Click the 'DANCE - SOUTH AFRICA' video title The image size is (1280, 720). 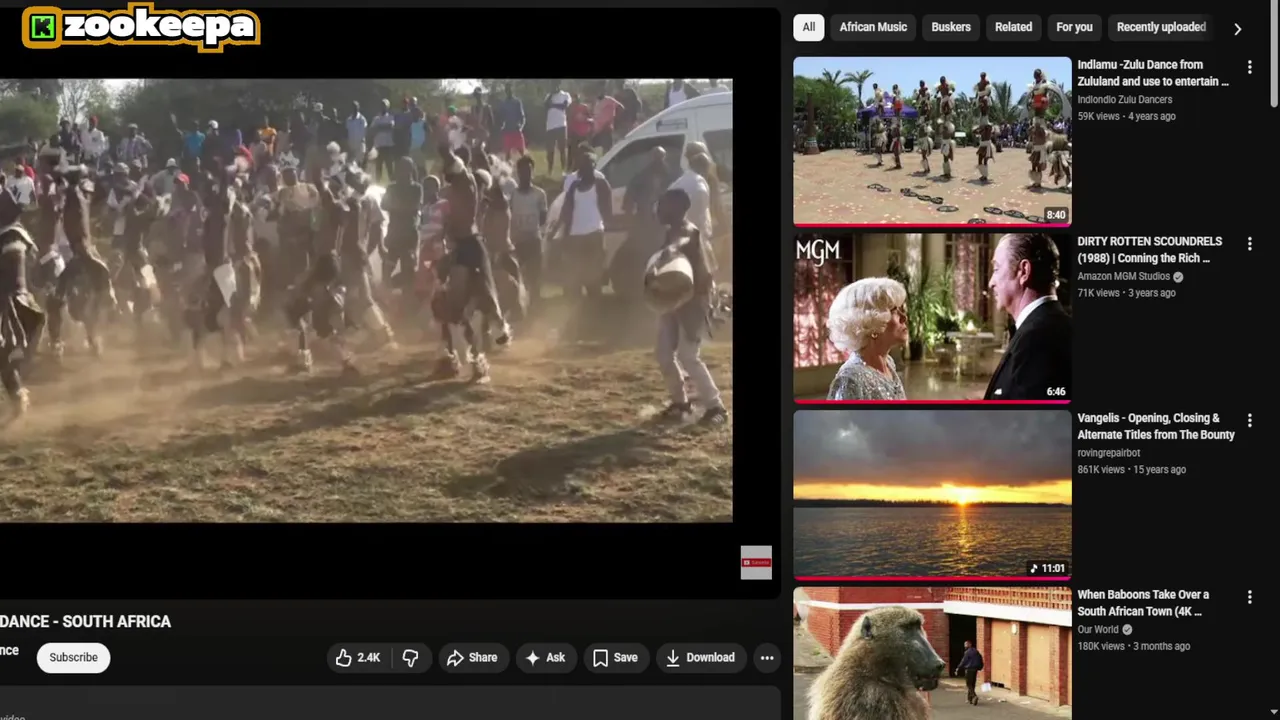pos(85,621)
